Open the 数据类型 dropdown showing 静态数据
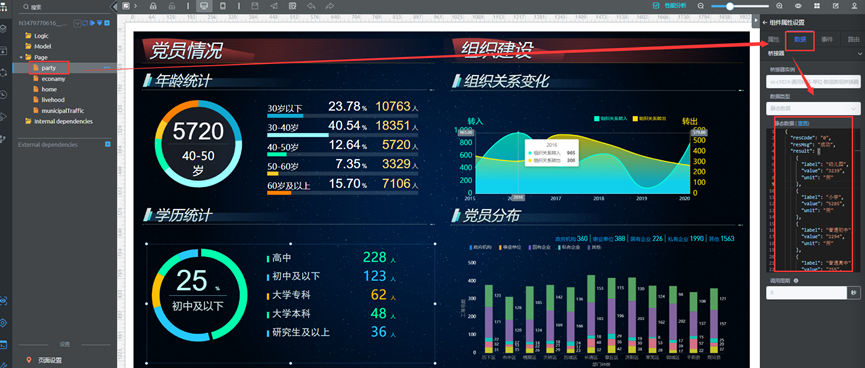This screenshot has height=368, width=865. coord(813,108)
